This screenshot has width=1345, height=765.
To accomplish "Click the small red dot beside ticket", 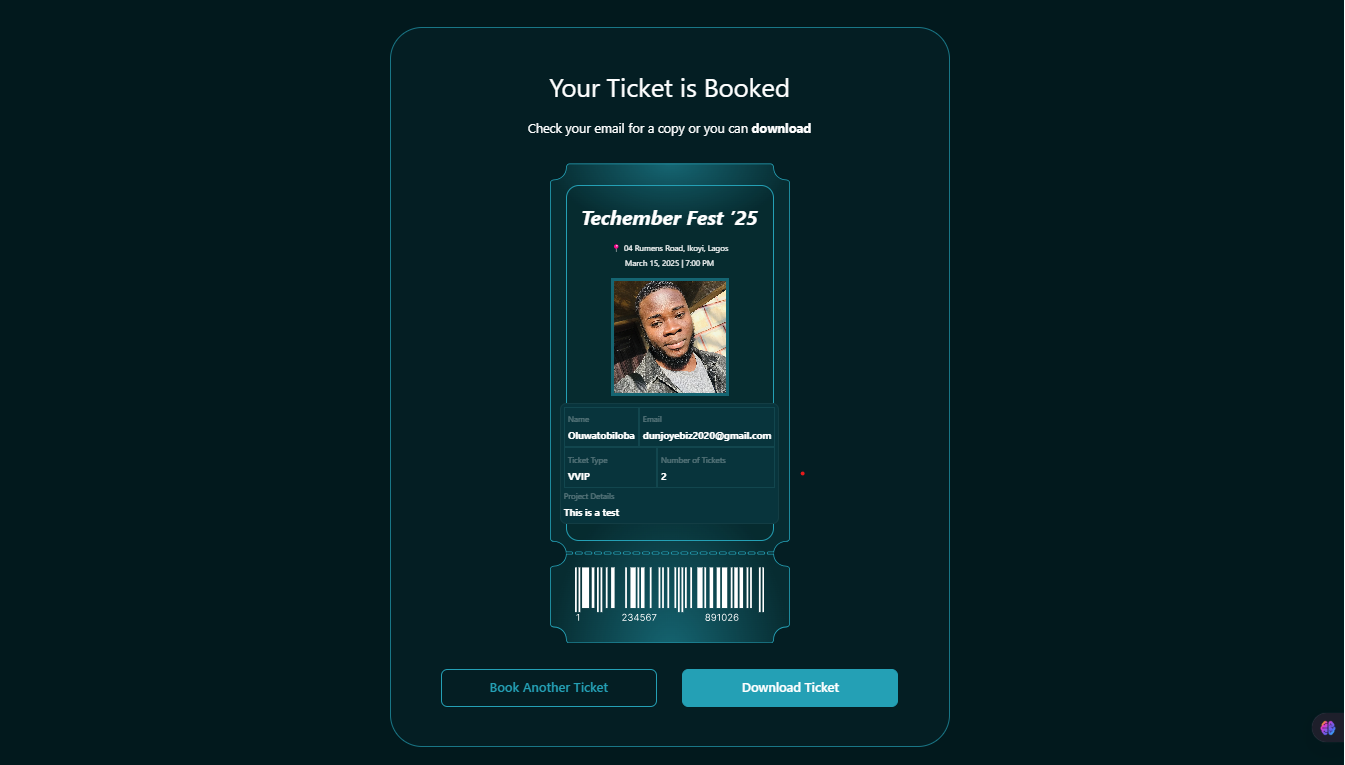I will (802, 473).
